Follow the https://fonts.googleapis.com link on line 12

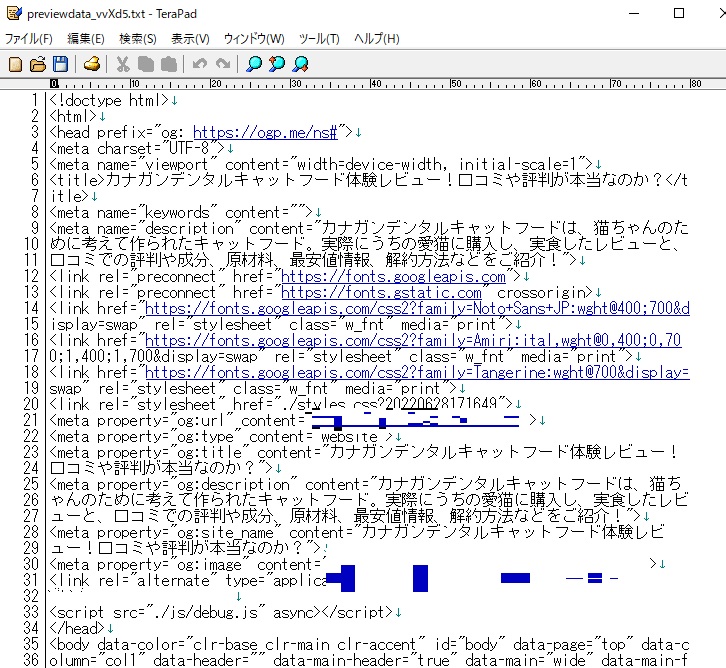pos(393,277)
